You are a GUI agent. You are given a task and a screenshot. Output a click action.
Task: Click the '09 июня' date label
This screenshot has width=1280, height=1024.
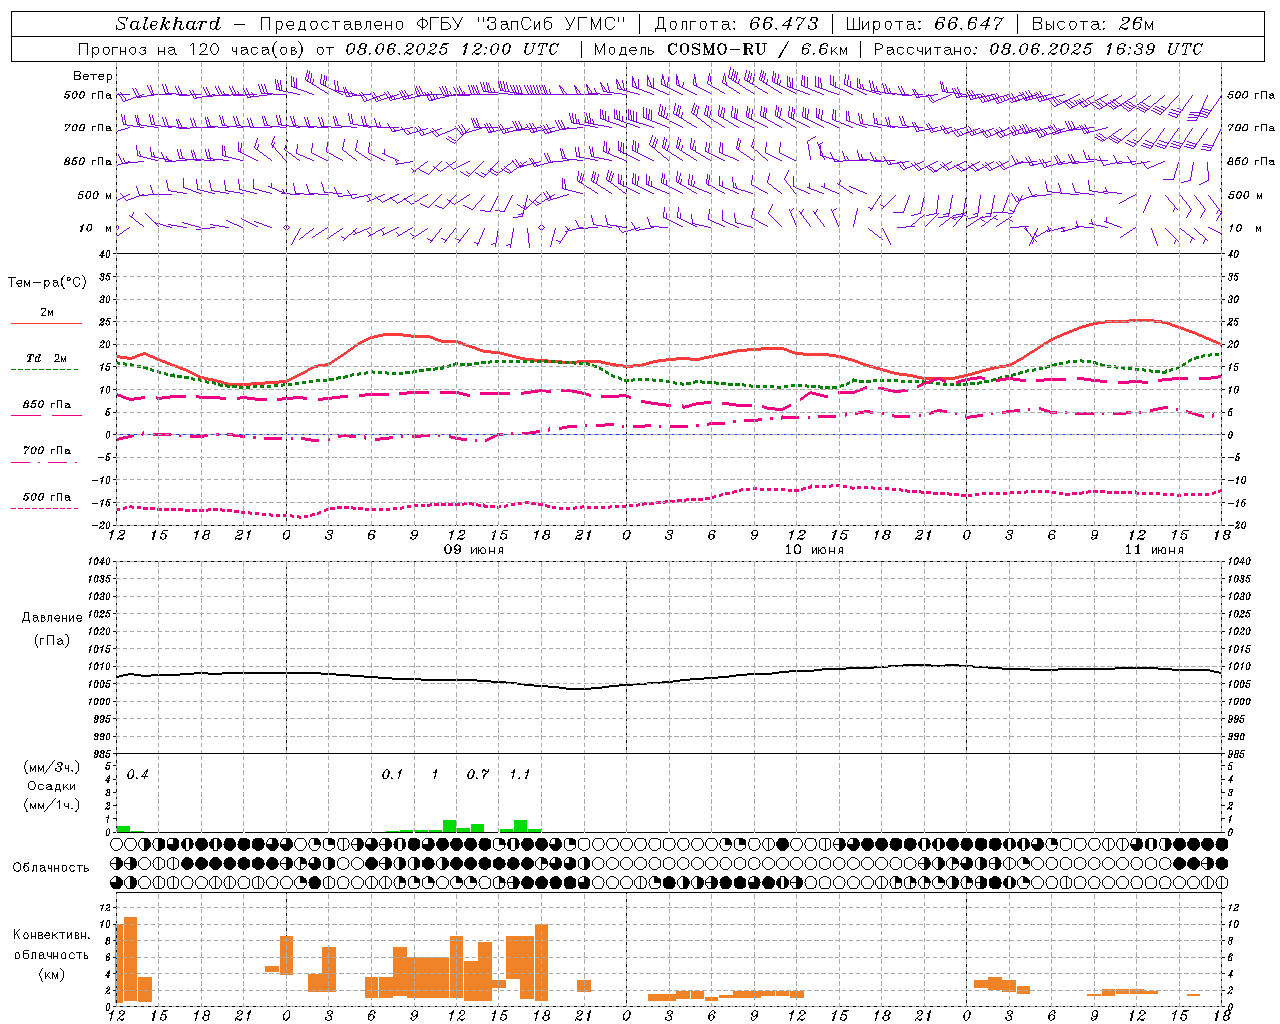[x=474, y=550]
